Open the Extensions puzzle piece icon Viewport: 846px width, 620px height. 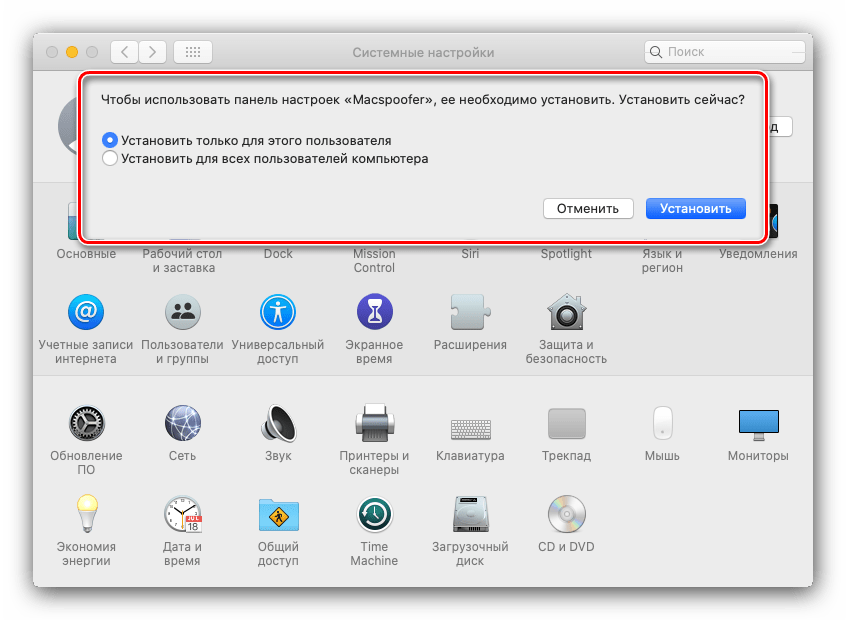point(470,313)
